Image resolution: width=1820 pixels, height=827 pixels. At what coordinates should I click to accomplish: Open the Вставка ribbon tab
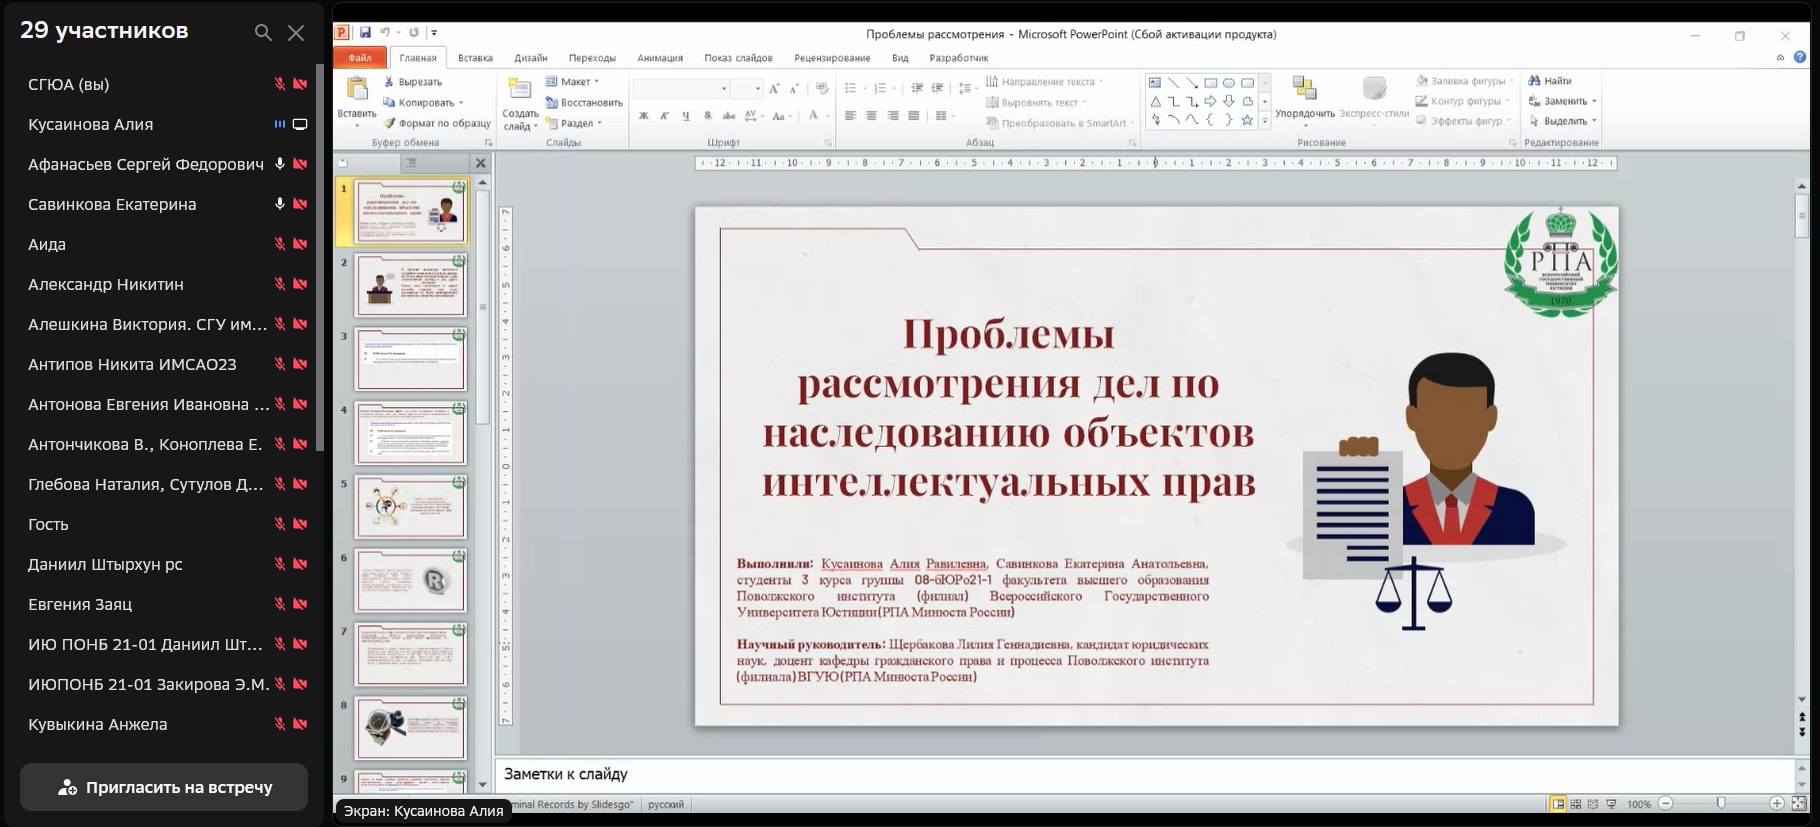click(x=475, y=58)
